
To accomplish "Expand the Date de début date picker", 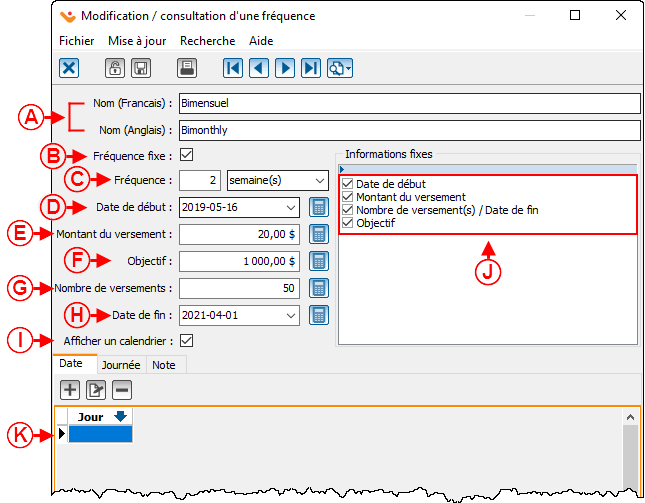I will [289, 208].
